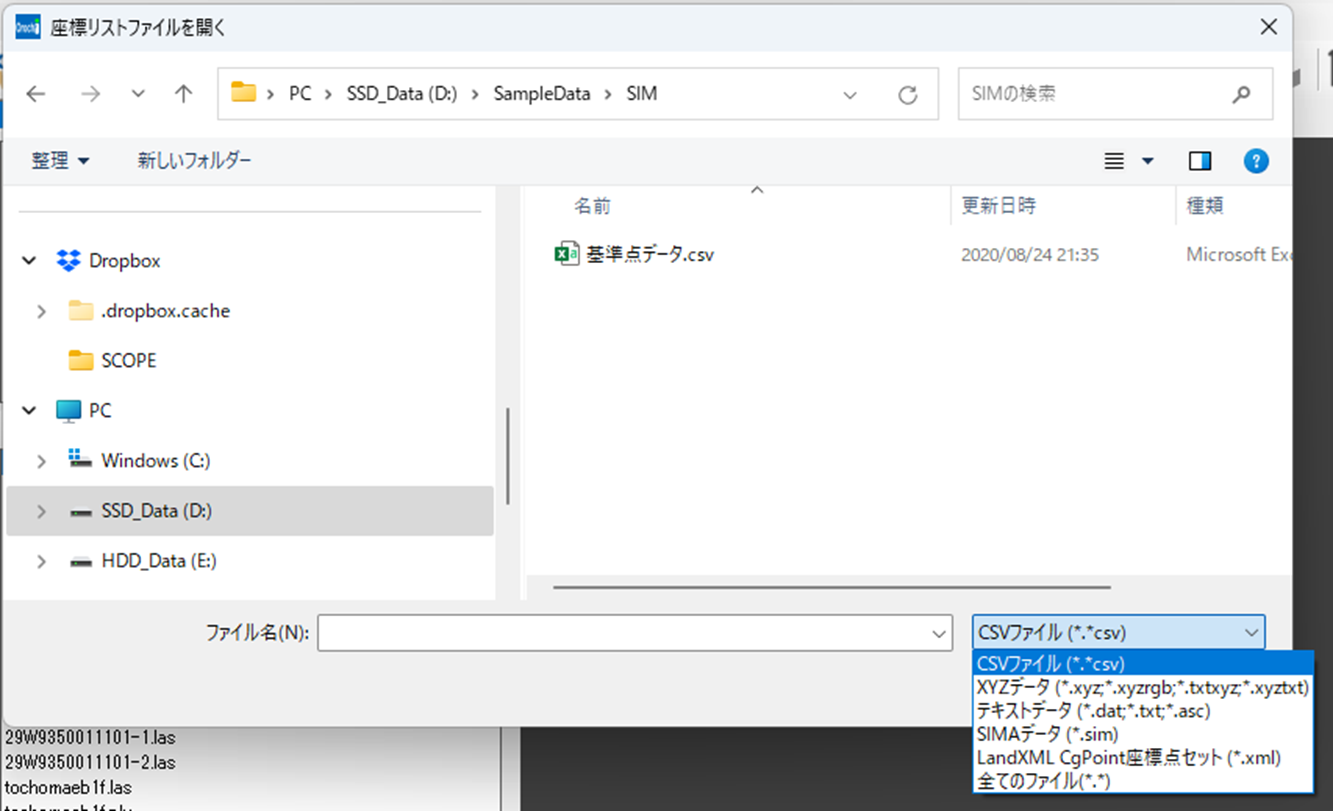1333x811 pixels.
Task: Choose SIMAデータ (*.sim) option
Action: pyautogui.click(x=1143, y=734)
